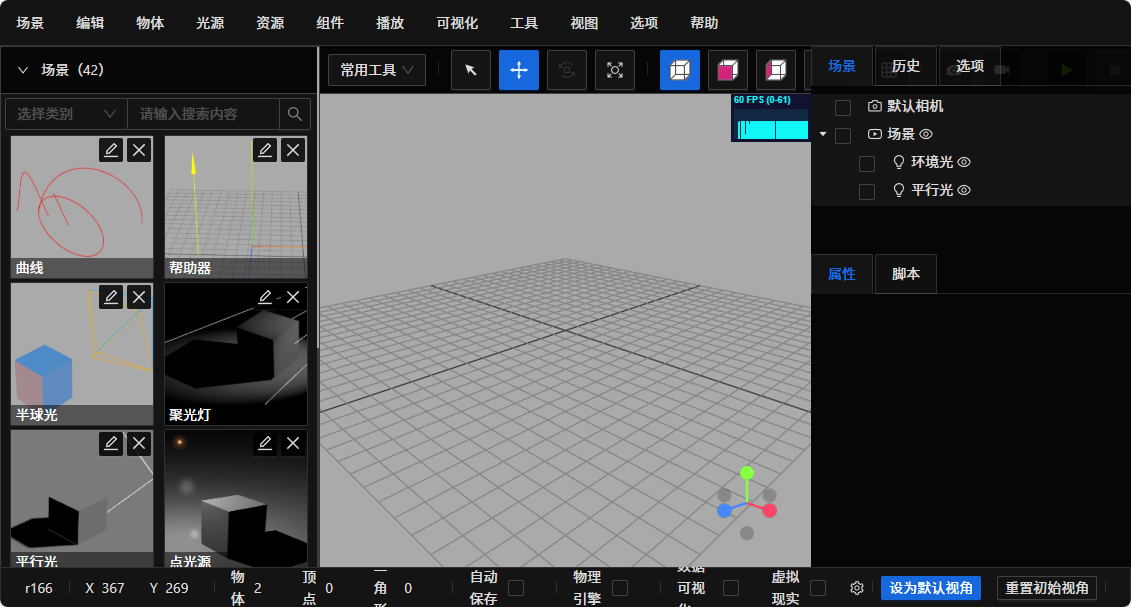Click the search magnifier icon
The width and height of the screenshot is (1131, 607).
[x=295, y=114]
